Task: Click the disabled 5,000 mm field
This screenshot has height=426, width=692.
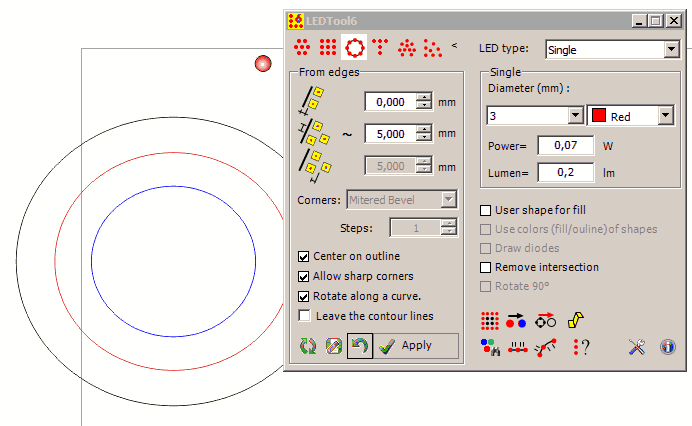Action: point(391,166)
